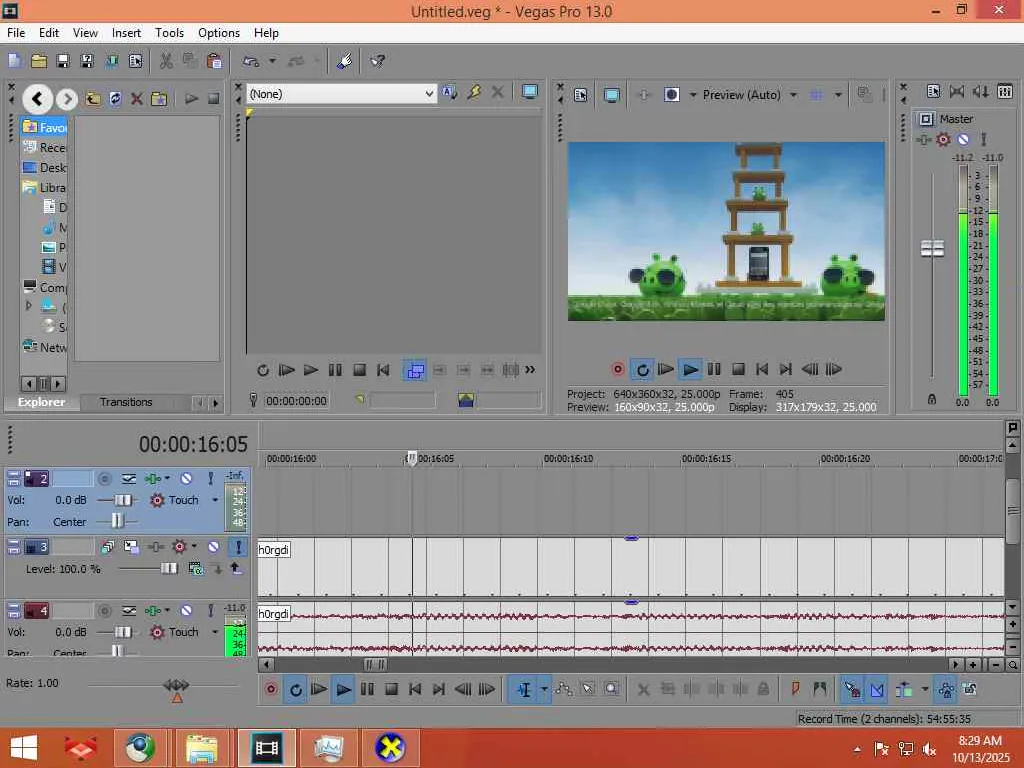Click the h0rgdi video clip on track 3
The width and height of the screenshot is (1024, 768).
tap(631, 566)
